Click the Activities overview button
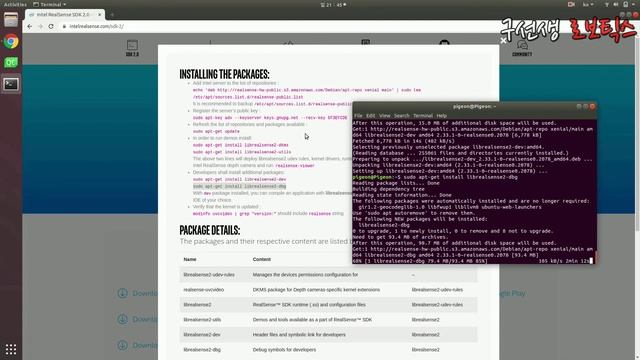 pyautogui.click(x=15, y=4)
